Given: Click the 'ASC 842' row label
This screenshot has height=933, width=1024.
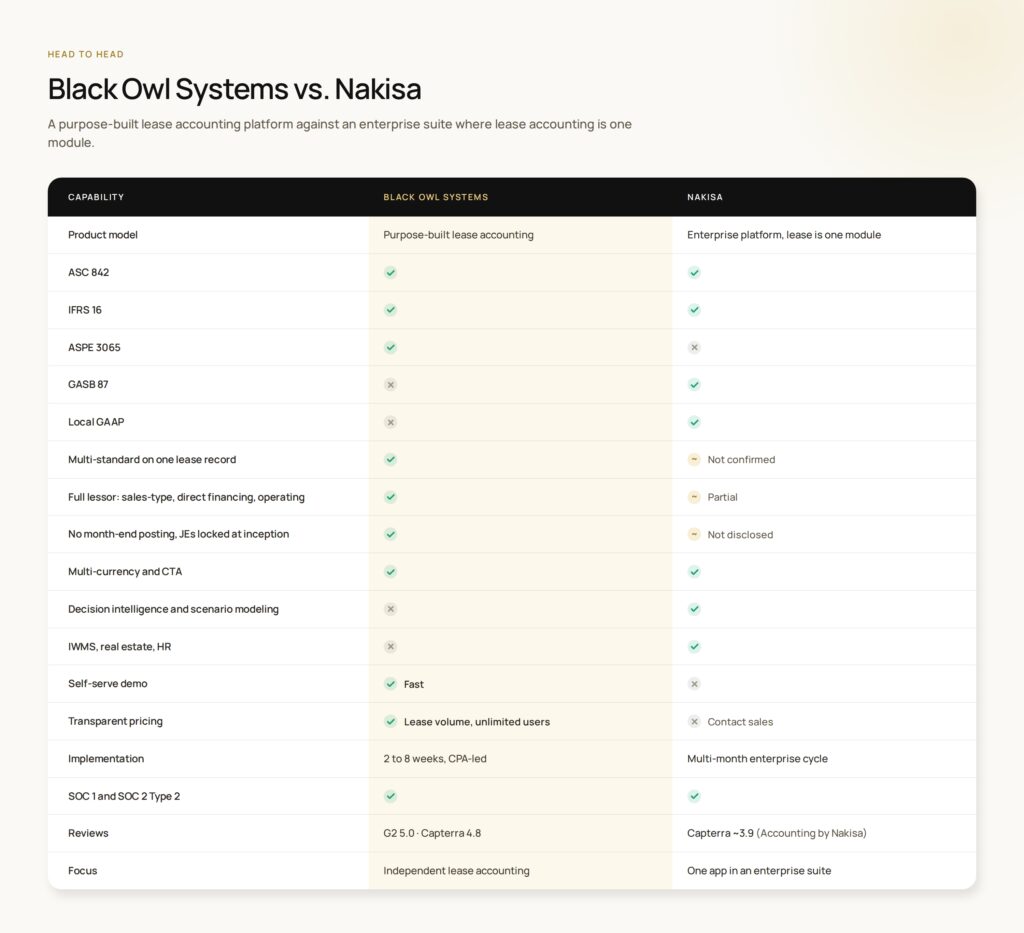Looking at the screenshot, I should [x=88, y=272].
